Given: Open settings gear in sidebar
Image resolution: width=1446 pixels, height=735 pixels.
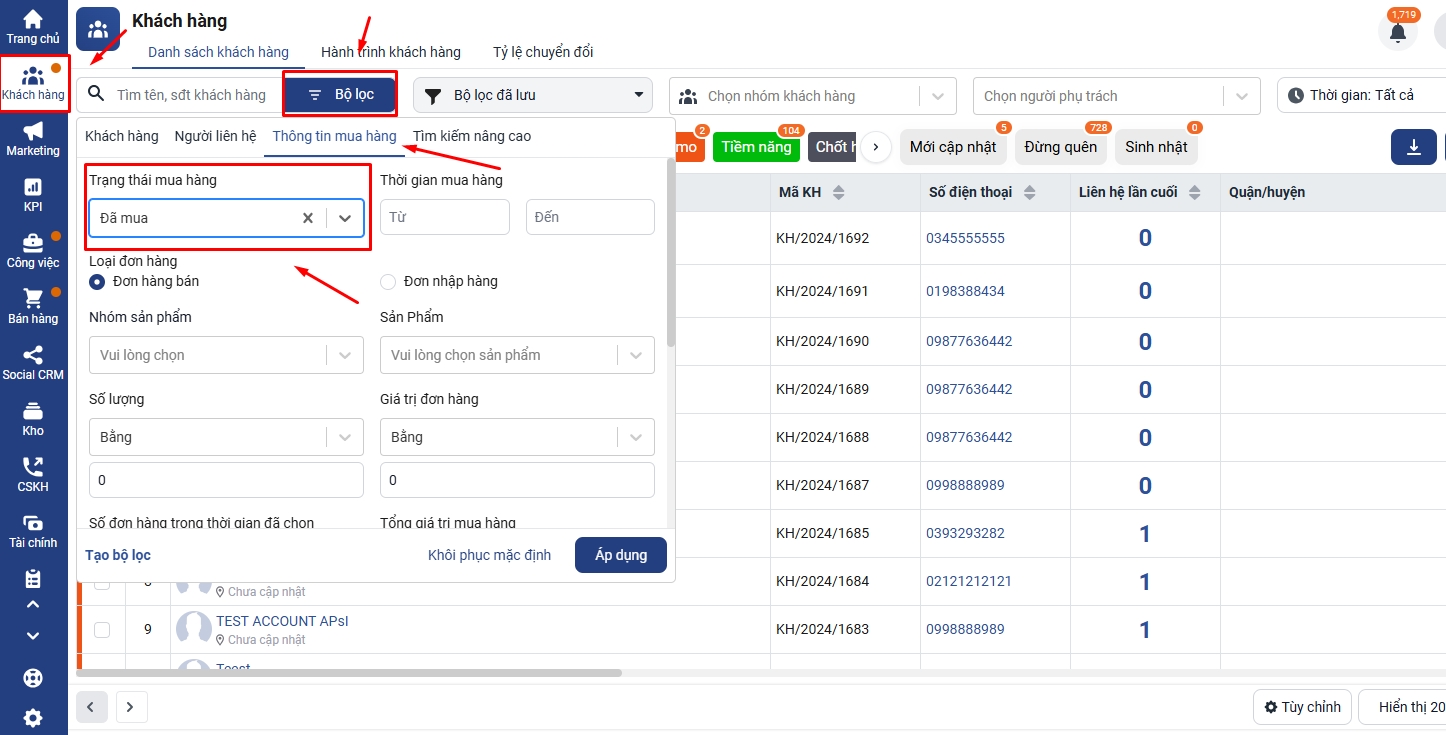Looking at the screenshot, I should coord(33,717).
